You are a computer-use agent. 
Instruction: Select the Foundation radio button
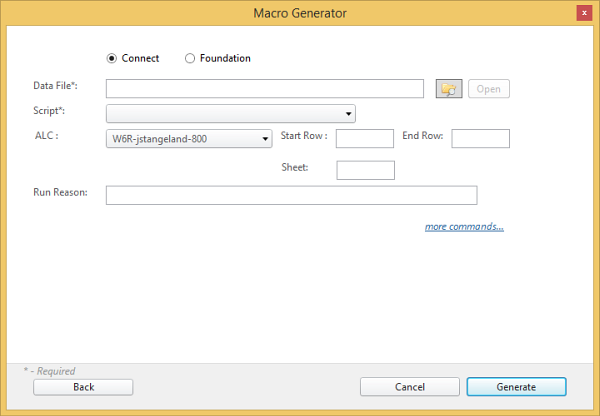(190, 58)
